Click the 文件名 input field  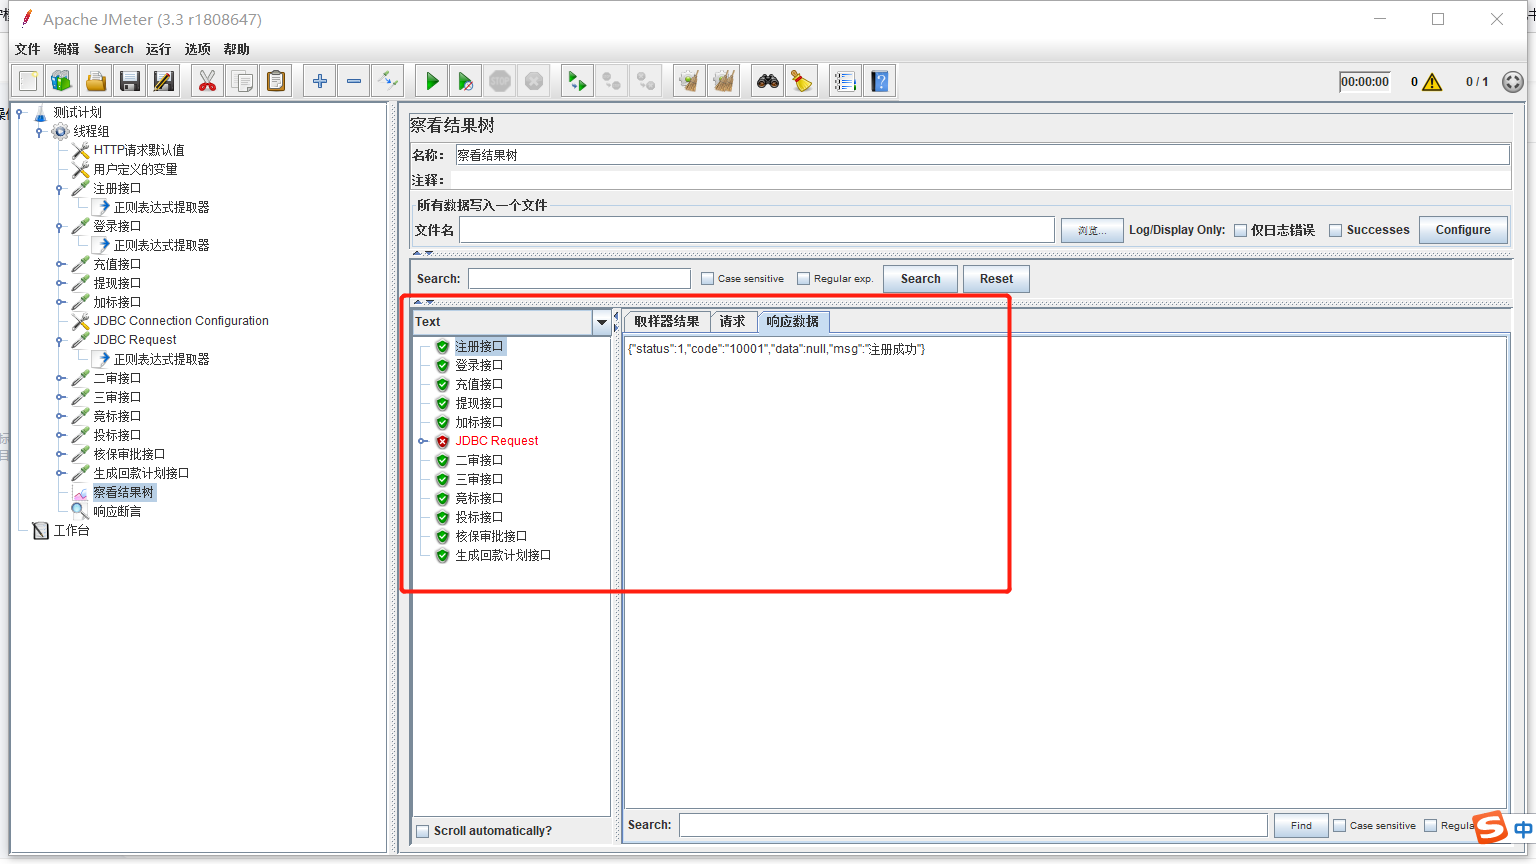pos(757,230)
